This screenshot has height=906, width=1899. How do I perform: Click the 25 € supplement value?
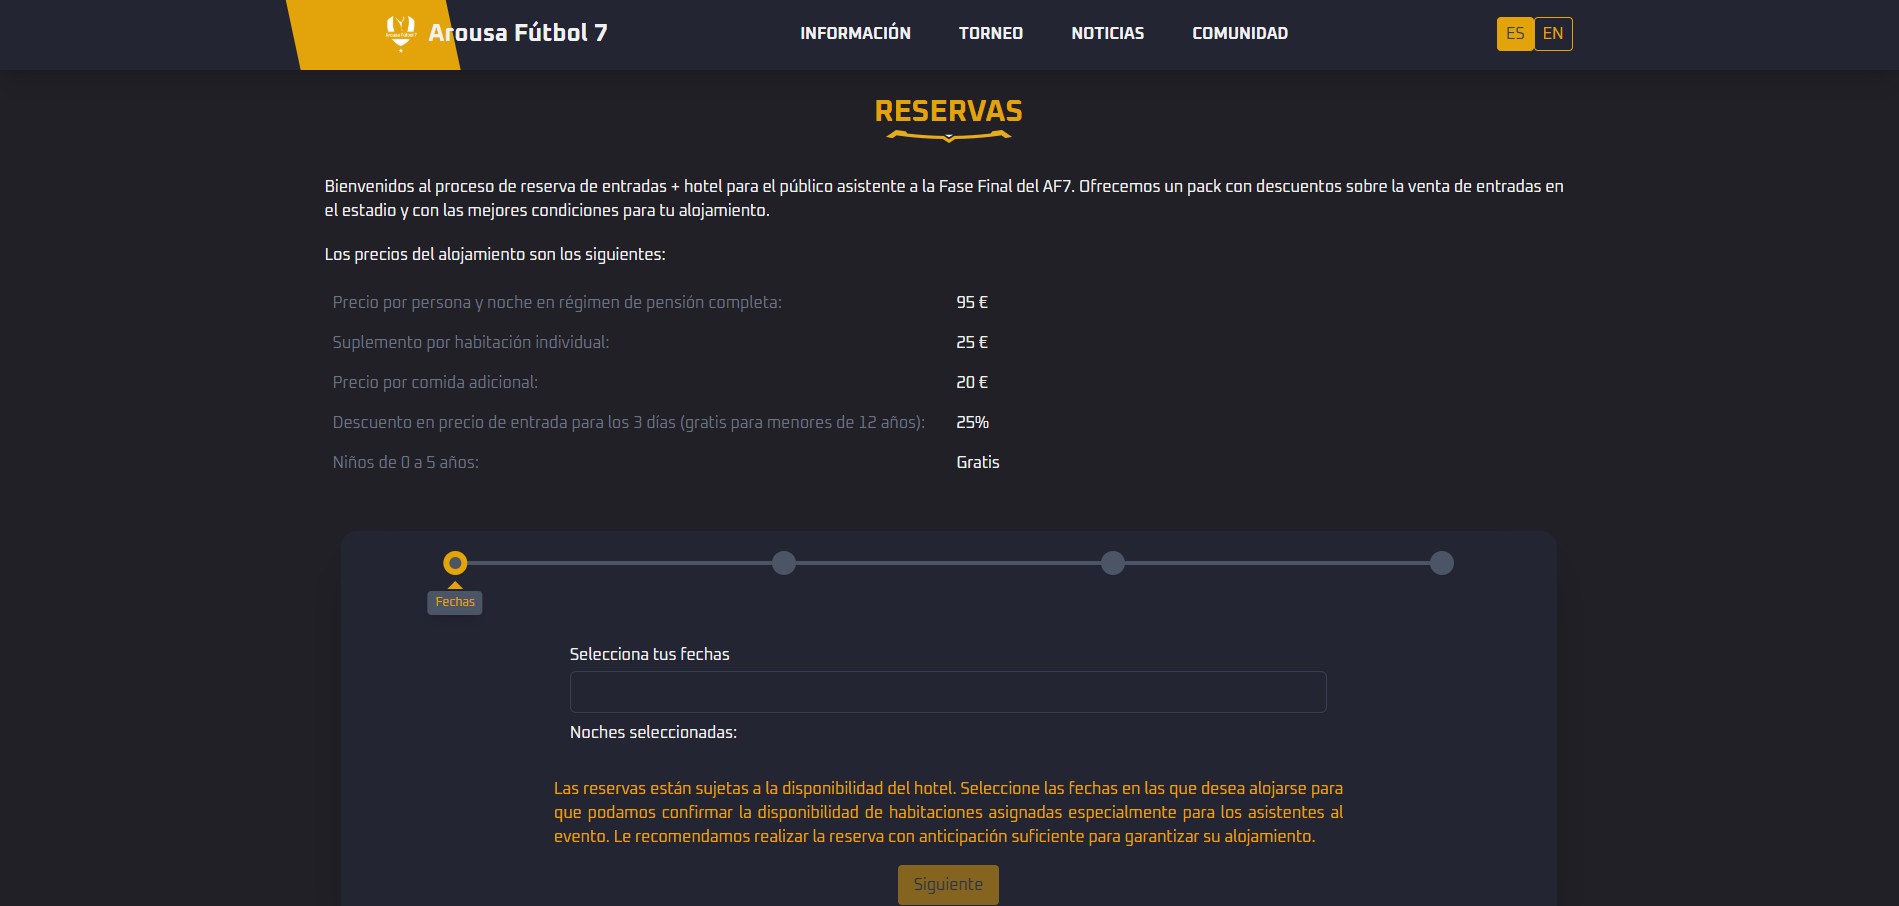(972, 342)
